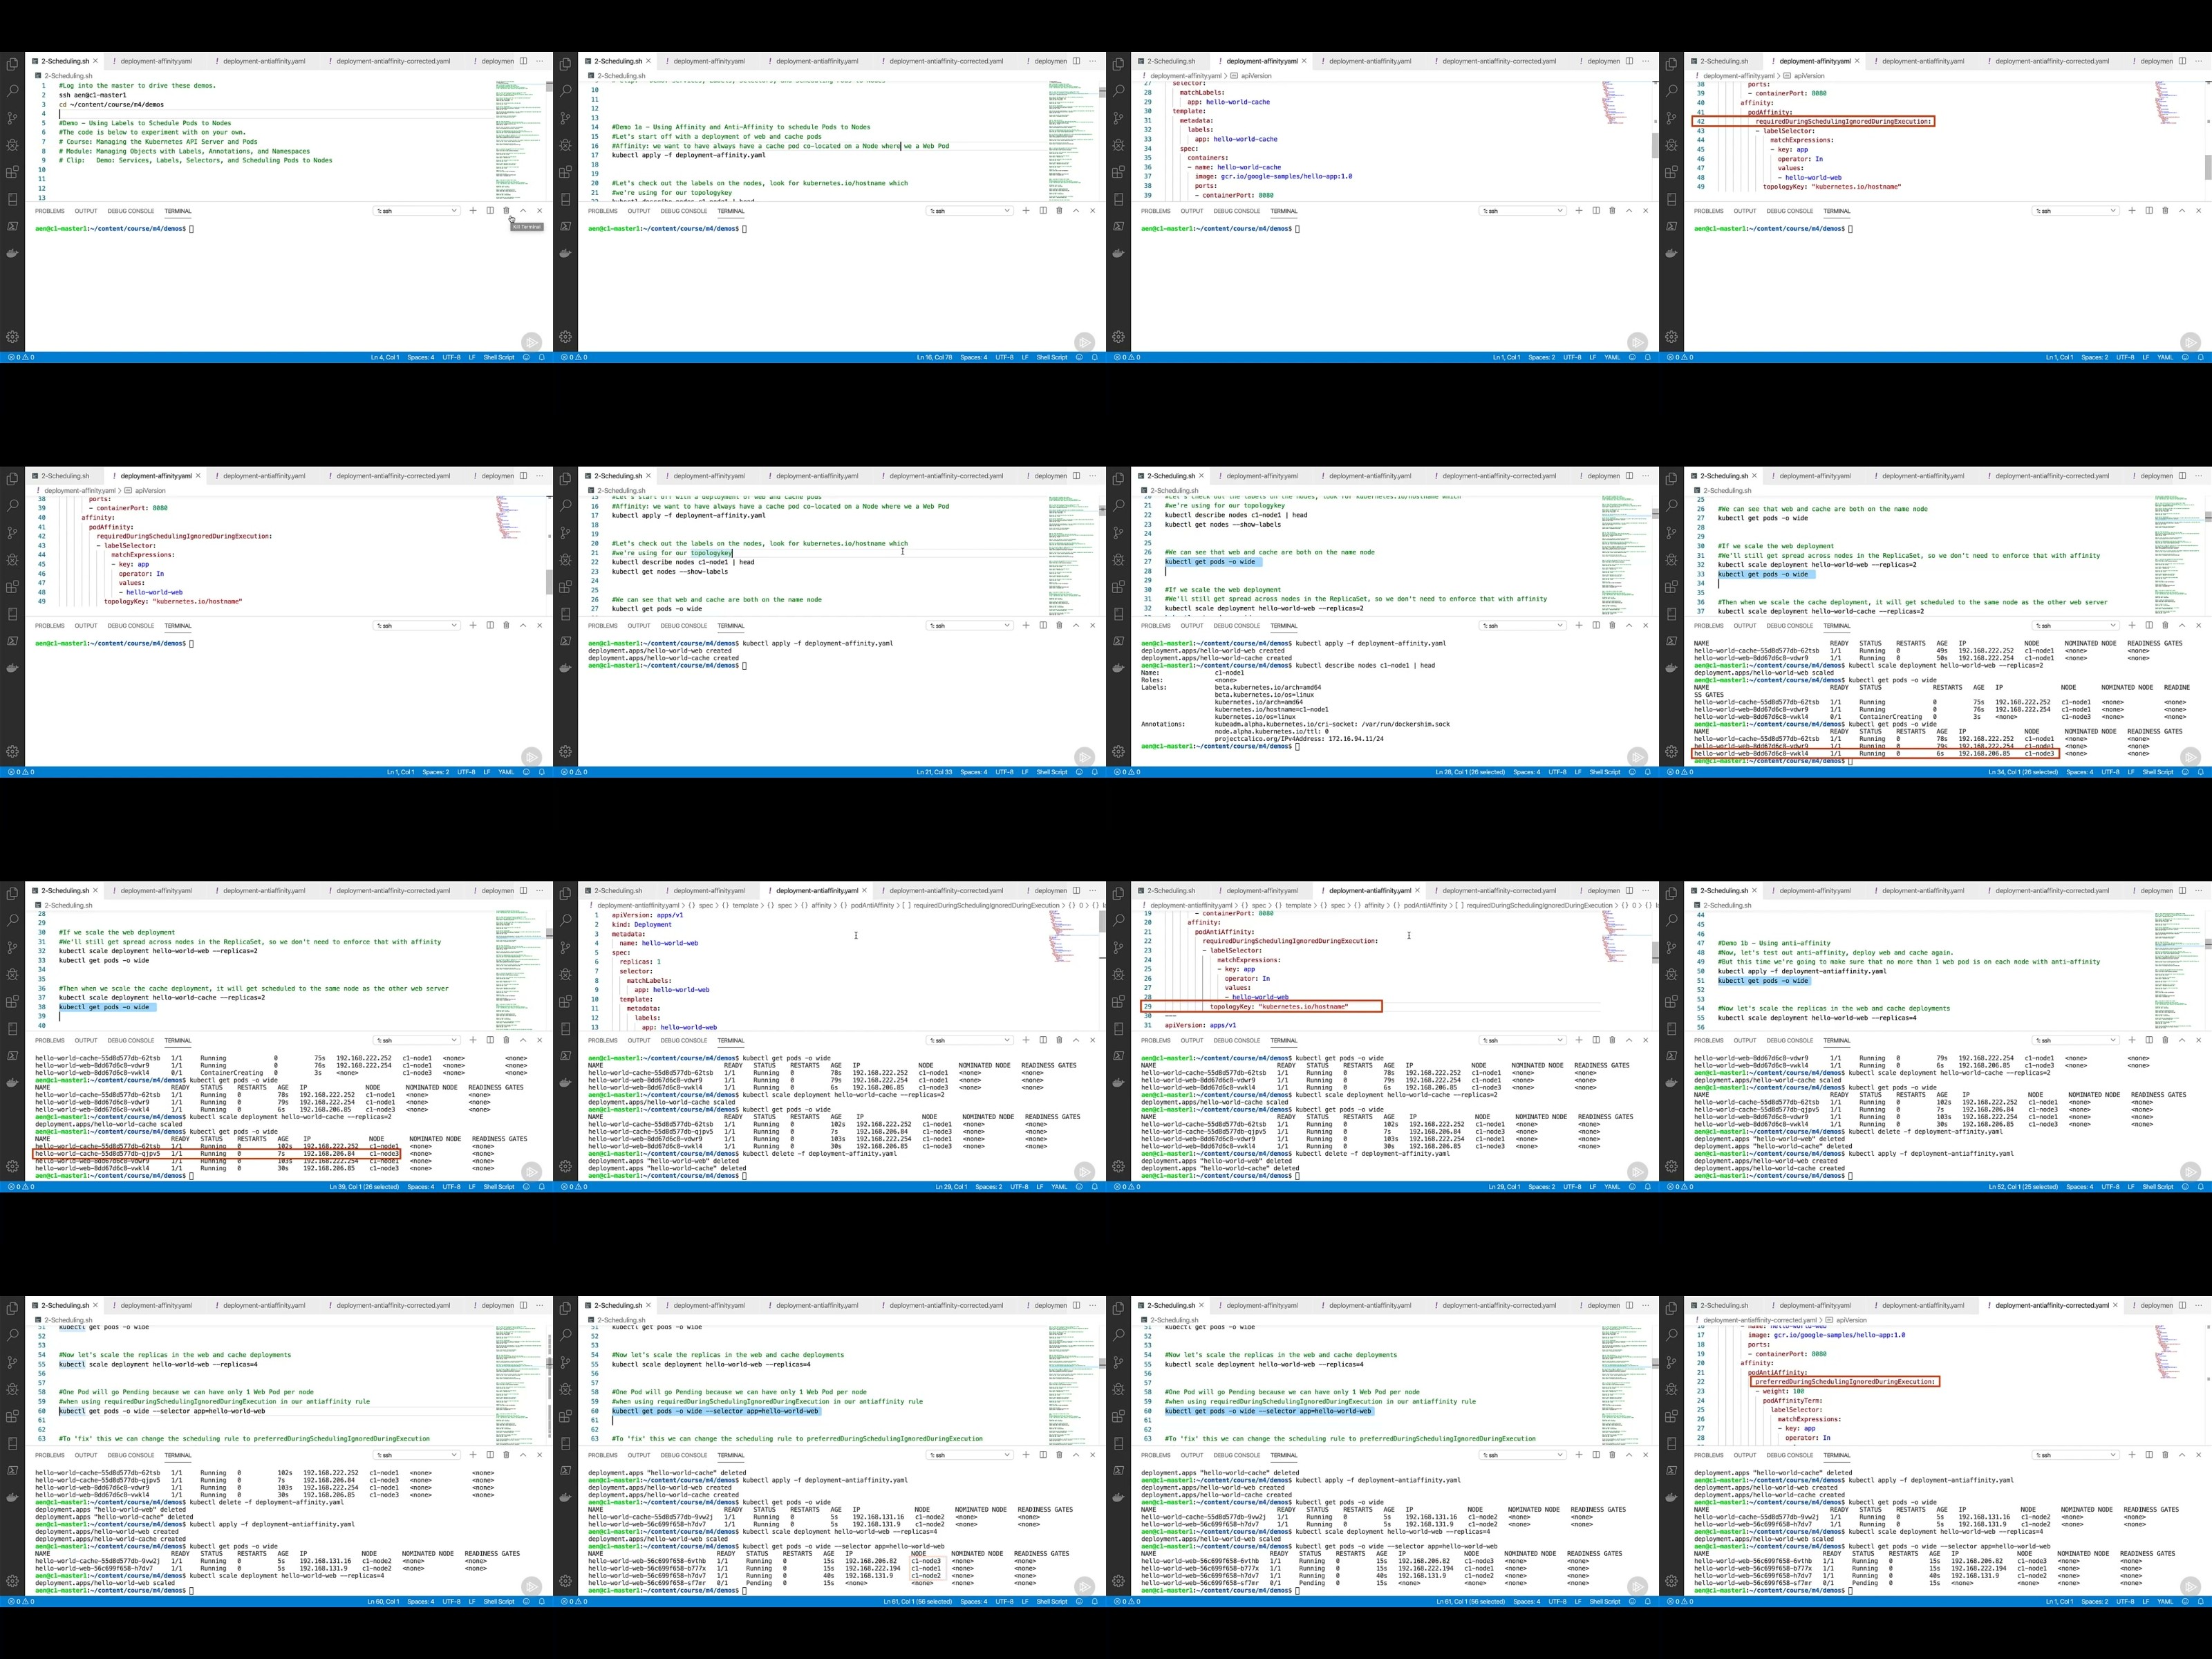
Task: Click 'Ln 4, Col 1' position in top-left status bar
Action: 385,357
